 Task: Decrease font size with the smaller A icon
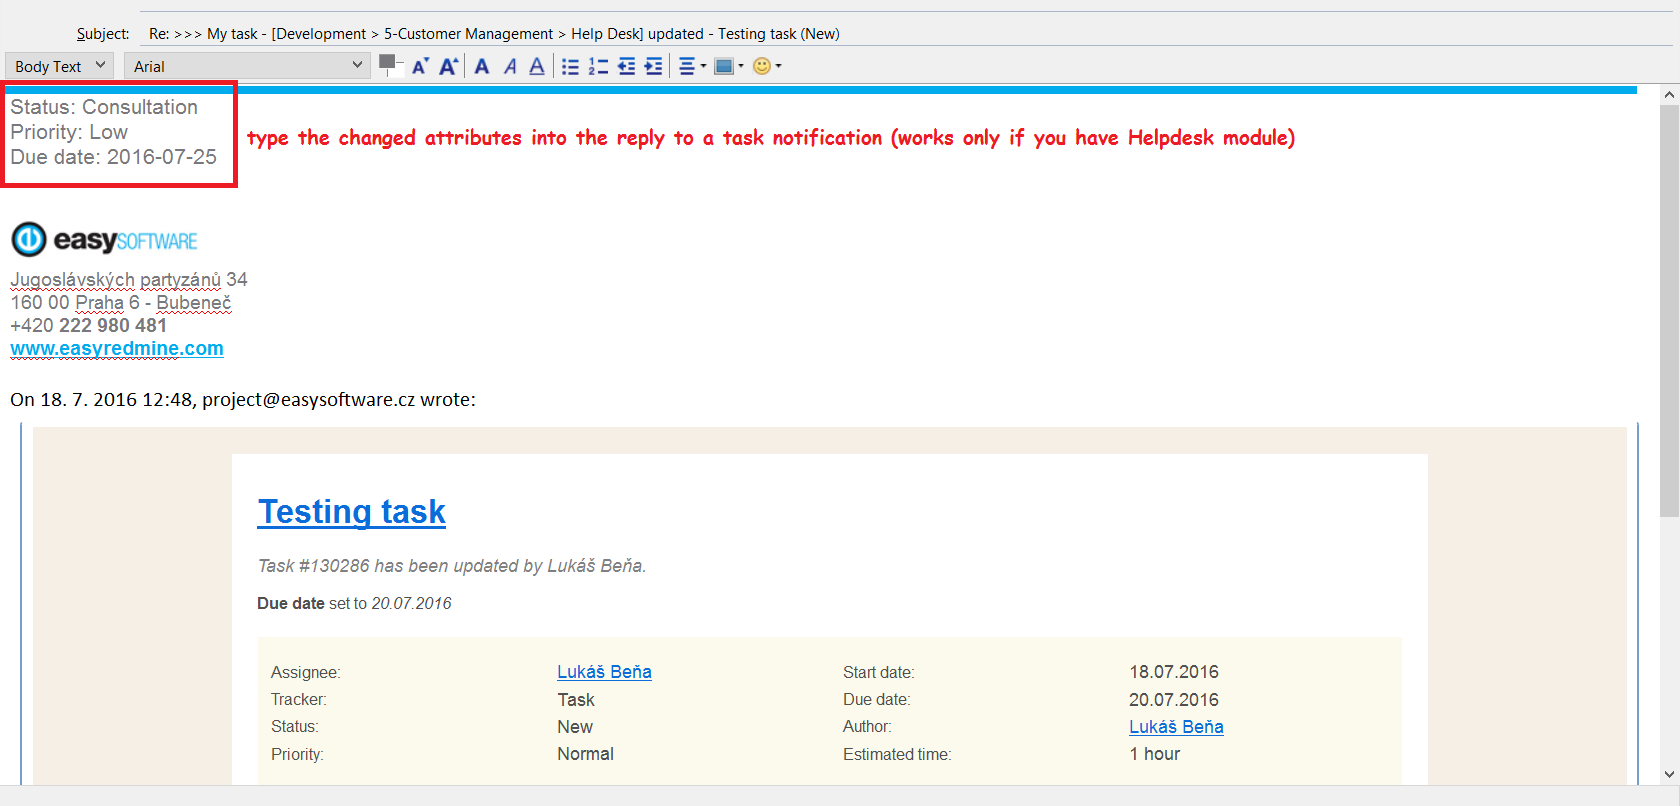pyautogui.click(x=420, y=66)
